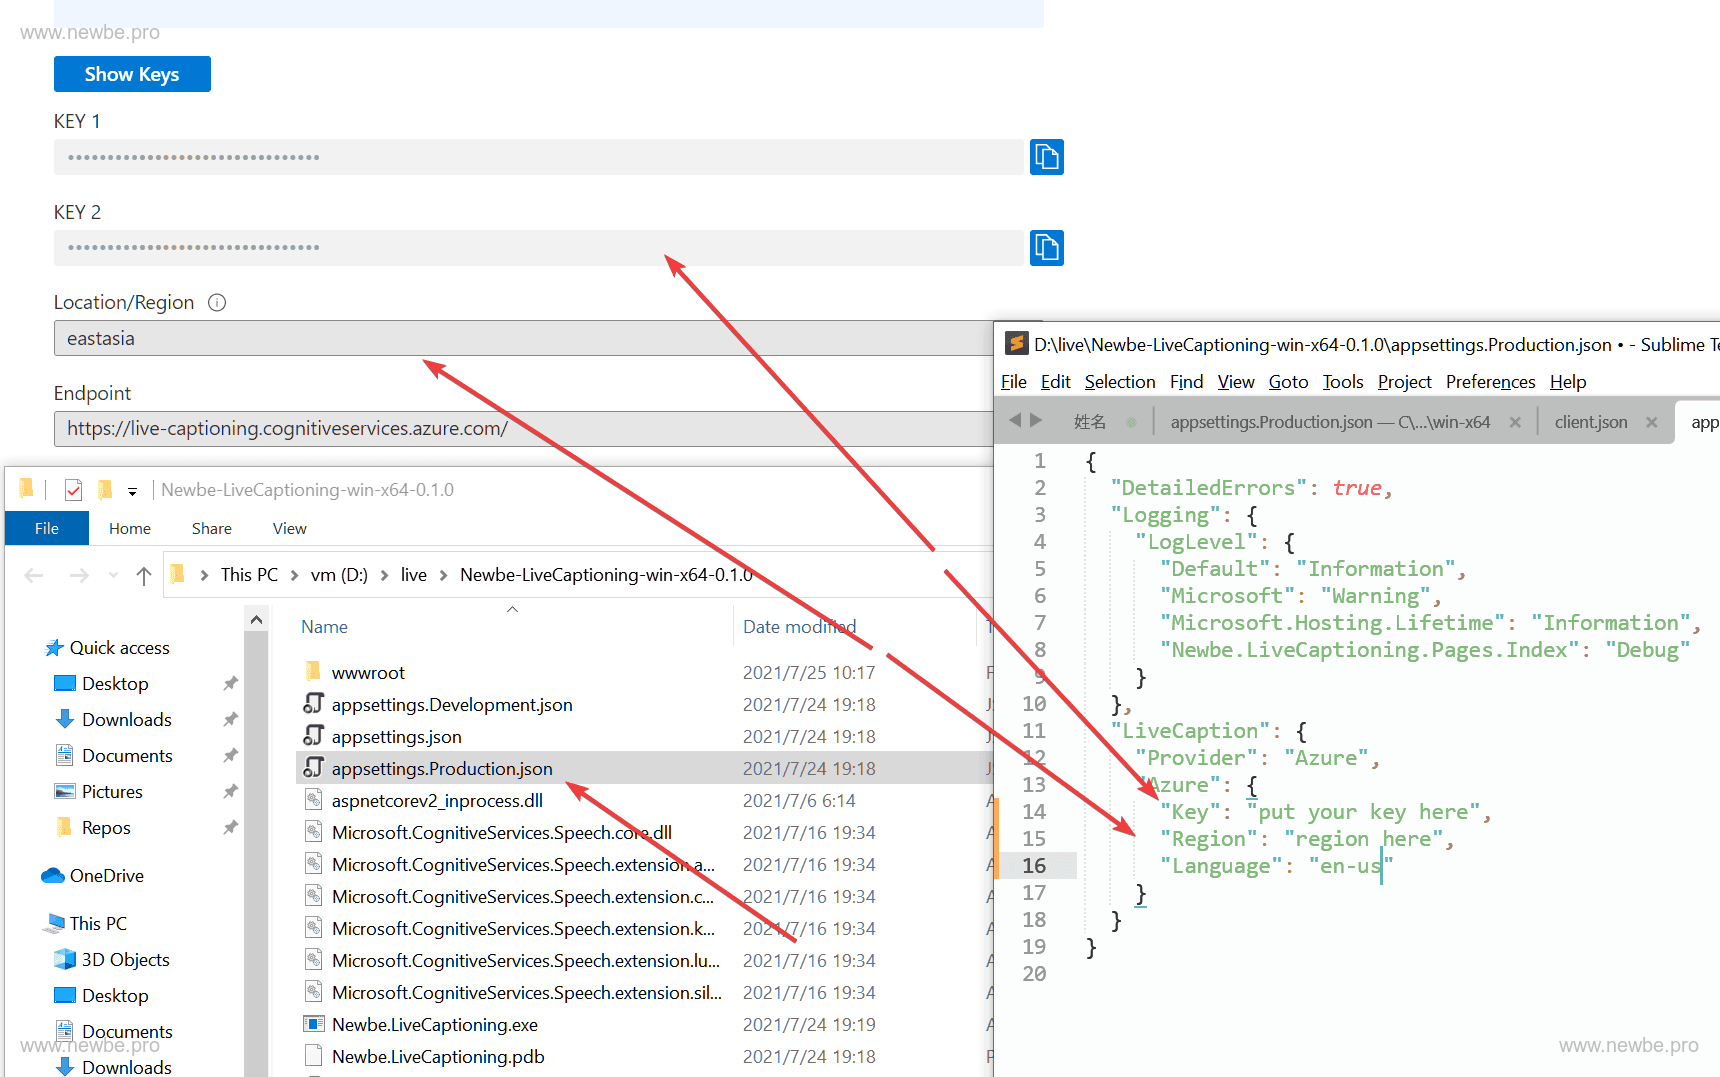Click the Quick access star icon
Image resolution: width=1720 pixels, height=1077 pixels.
coord(55,647)
